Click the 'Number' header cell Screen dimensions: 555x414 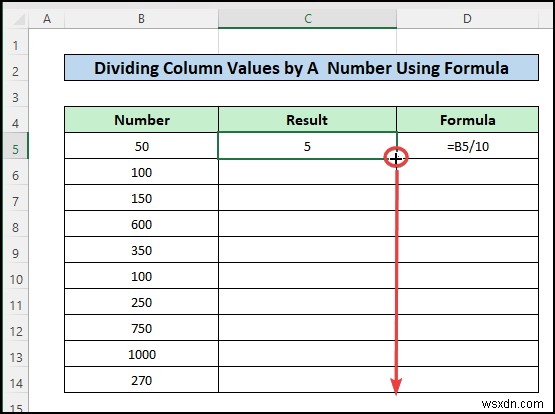[142, 120]
